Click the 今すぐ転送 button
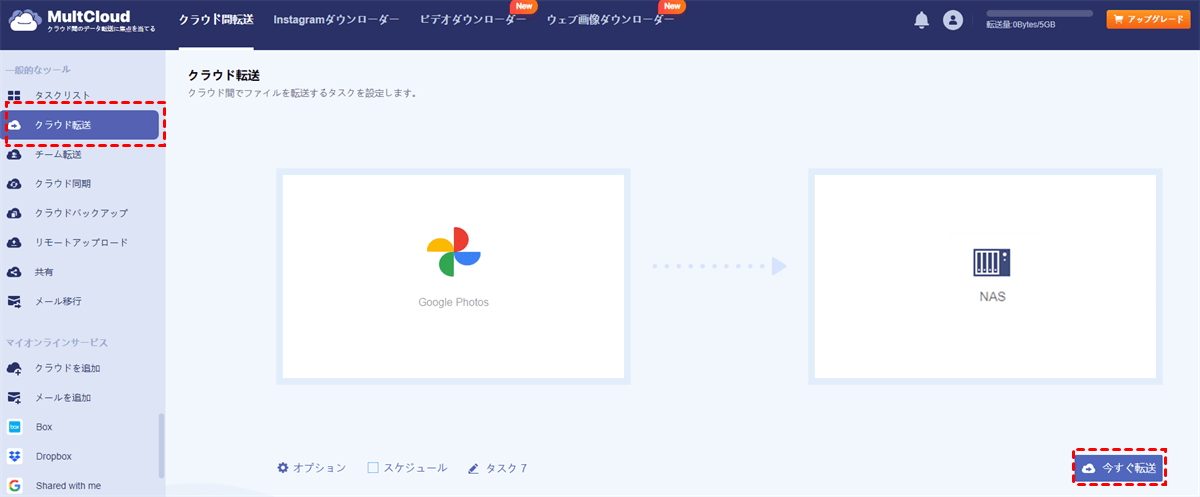The height and width of the screenshot is (497, 1200). [1119, 468]
